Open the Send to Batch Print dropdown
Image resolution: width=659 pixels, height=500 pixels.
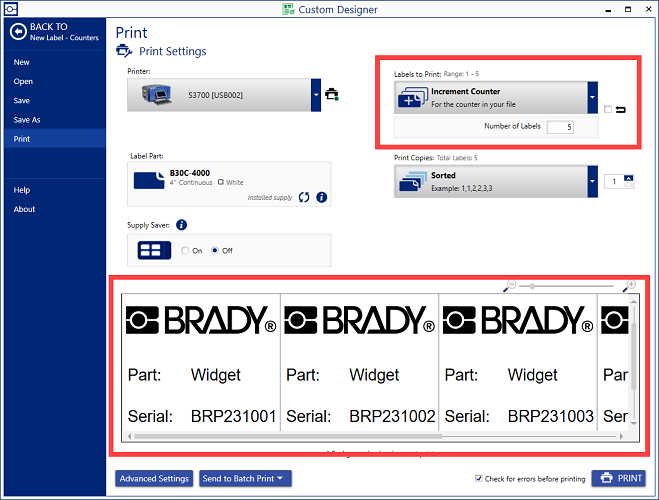245,478
